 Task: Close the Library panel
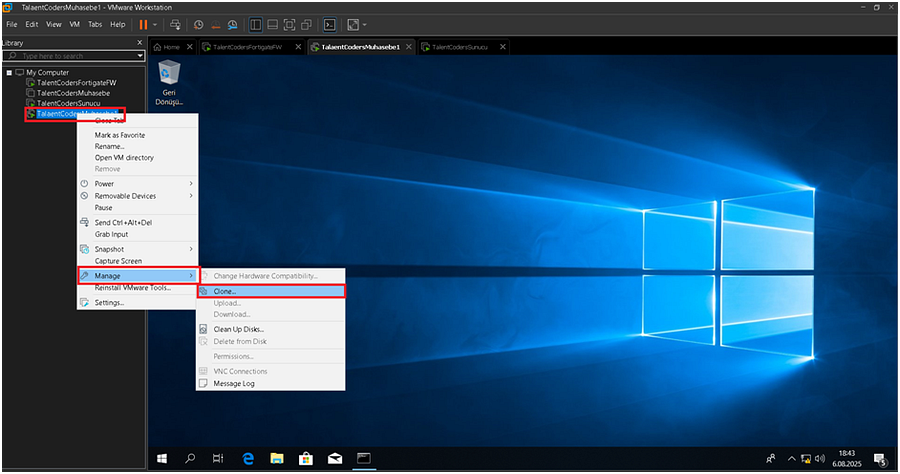tap(139, 42)
